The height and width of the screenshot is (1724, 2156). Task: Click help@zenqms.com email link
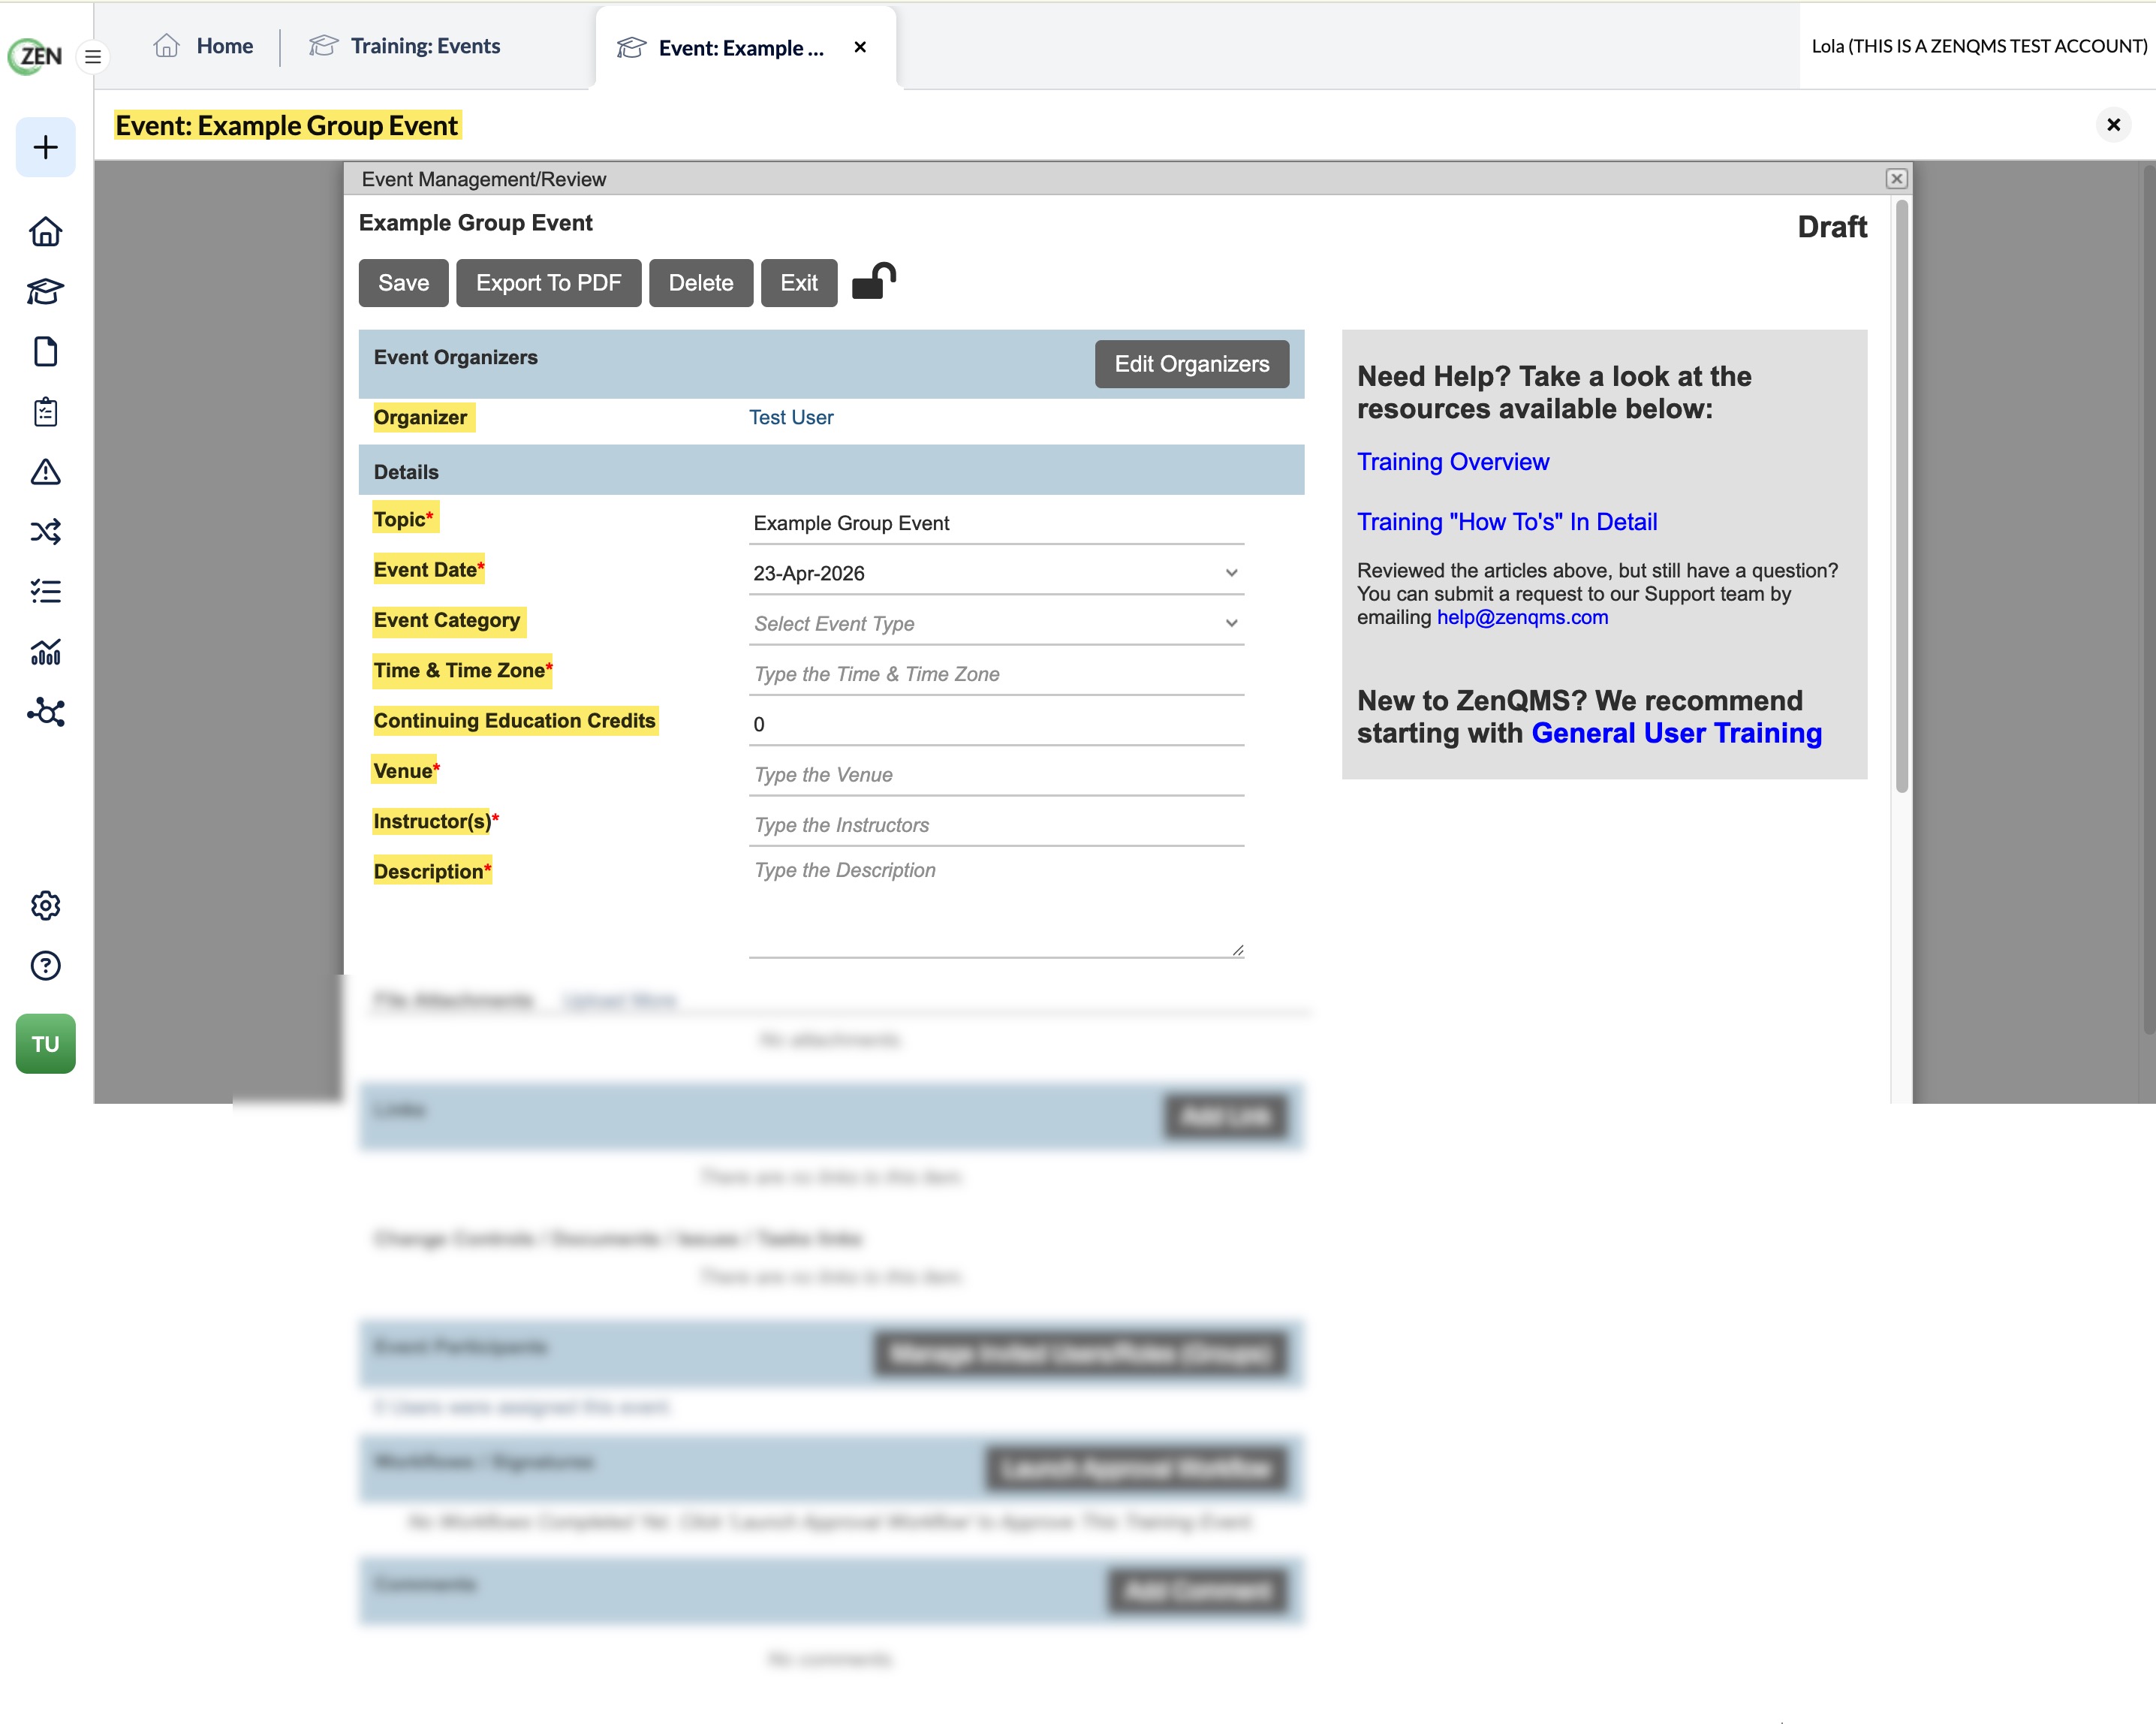[1522, 617]
